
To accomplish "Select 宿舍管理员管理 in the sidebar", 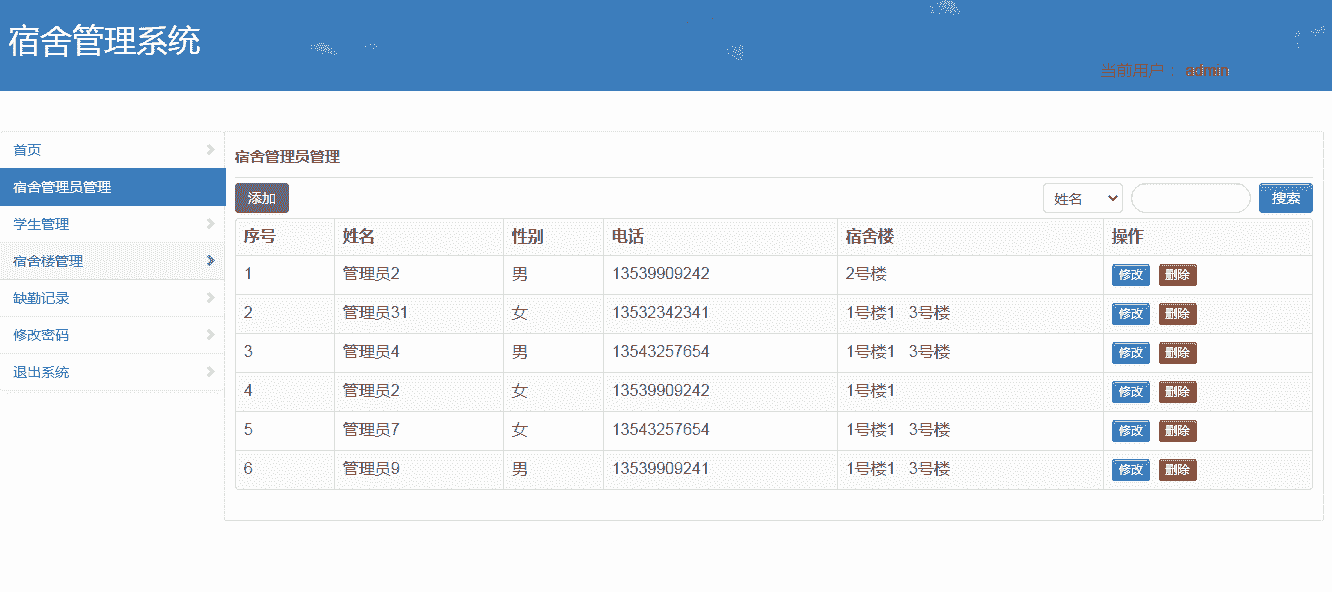I will coord(62,187).
